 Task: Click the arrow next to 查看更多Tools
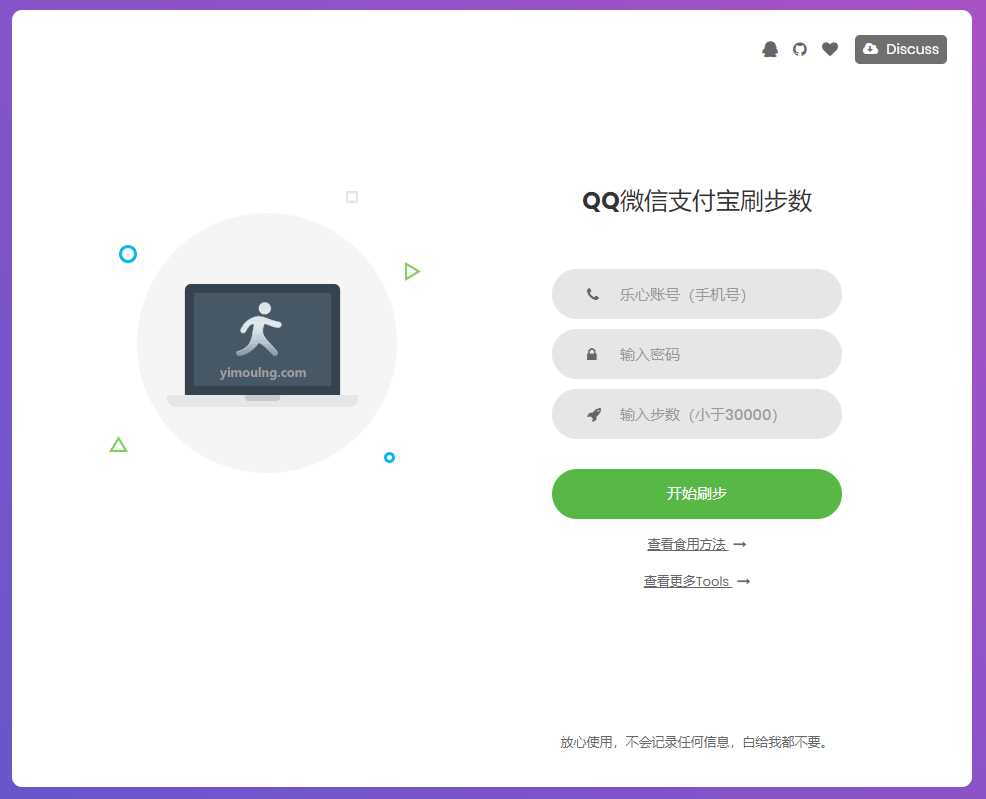click(x=742, y=580)
